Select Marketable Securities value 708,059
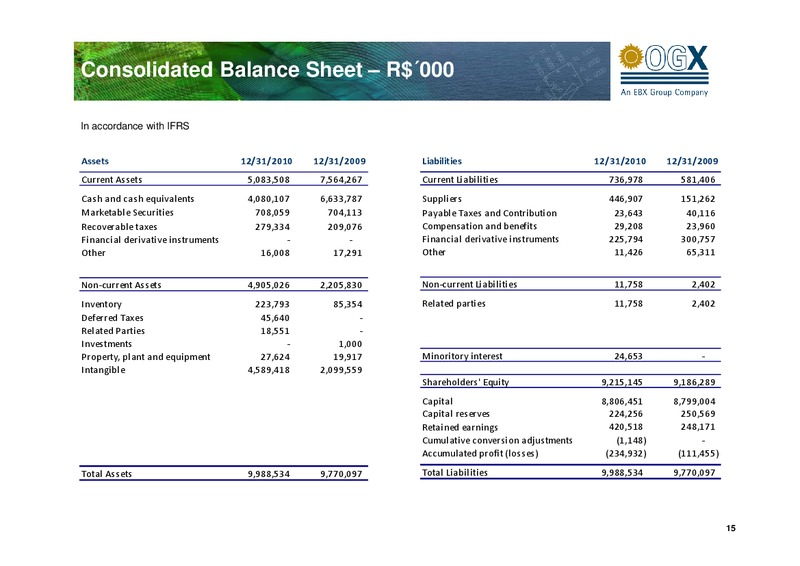This screenshot has height=566, width=800. pyautogui.click(x=272, y=213)
